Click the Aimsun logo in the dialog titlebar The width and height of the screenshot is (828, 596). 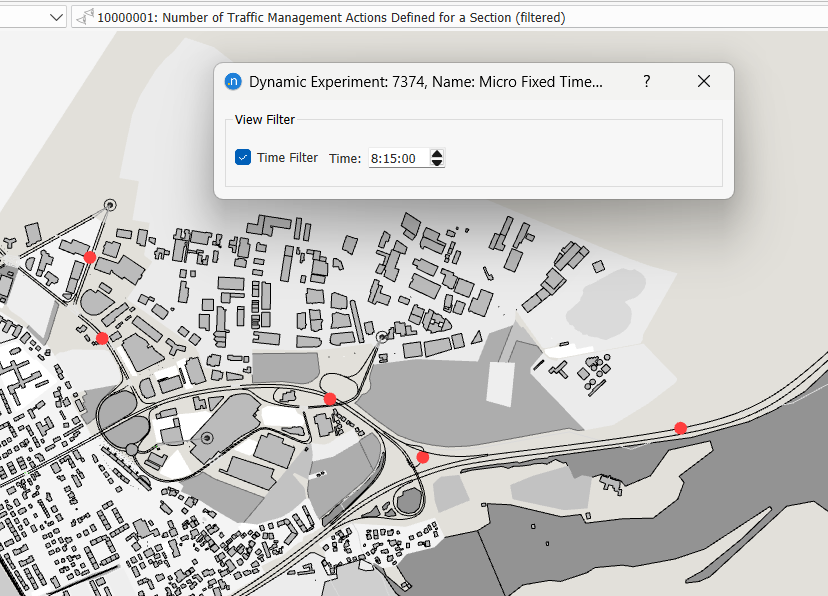pyautogui.click(x=233, y=81)
